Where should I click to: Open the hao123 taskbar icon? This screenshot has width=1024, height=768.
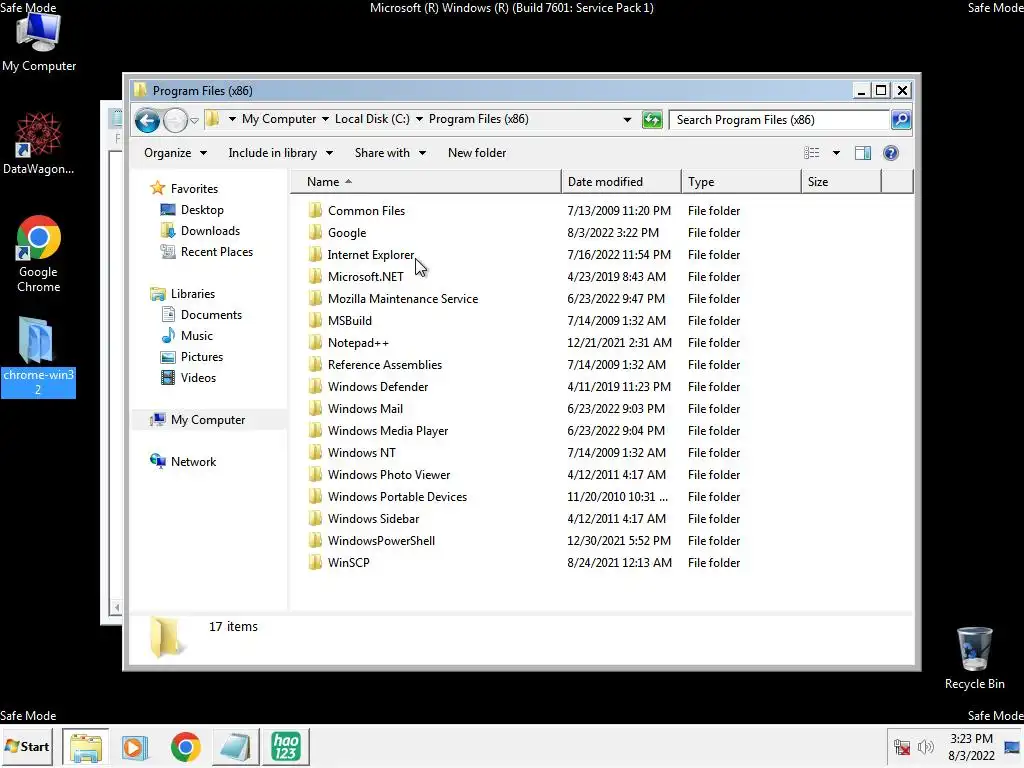(x=286, y=746)
